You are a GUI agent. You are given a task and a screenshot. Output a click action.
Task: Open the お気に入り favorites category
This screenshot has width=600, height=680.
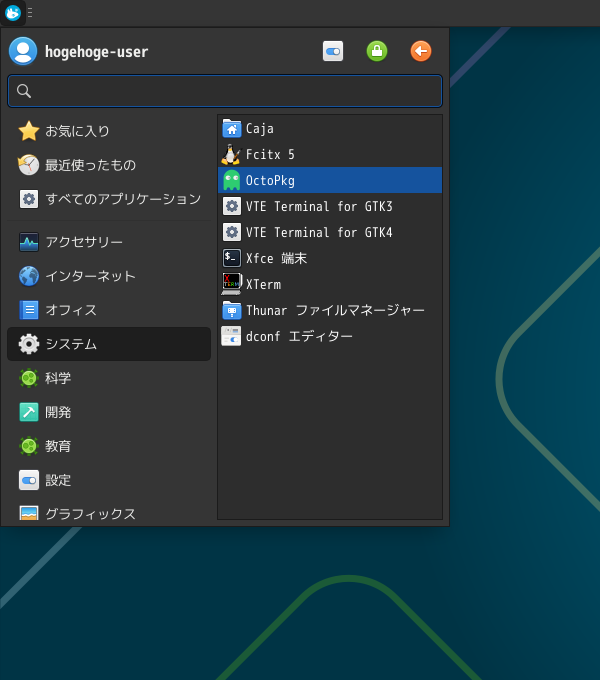pos(109,131)
